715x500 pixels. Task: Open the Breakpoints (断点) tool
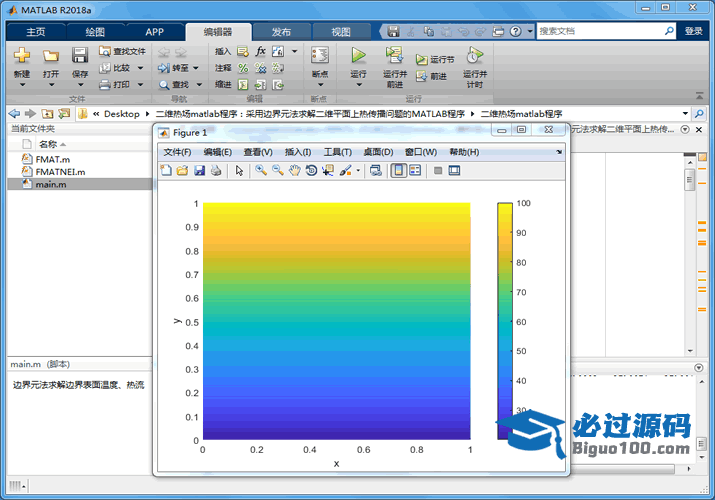(320, 56)
